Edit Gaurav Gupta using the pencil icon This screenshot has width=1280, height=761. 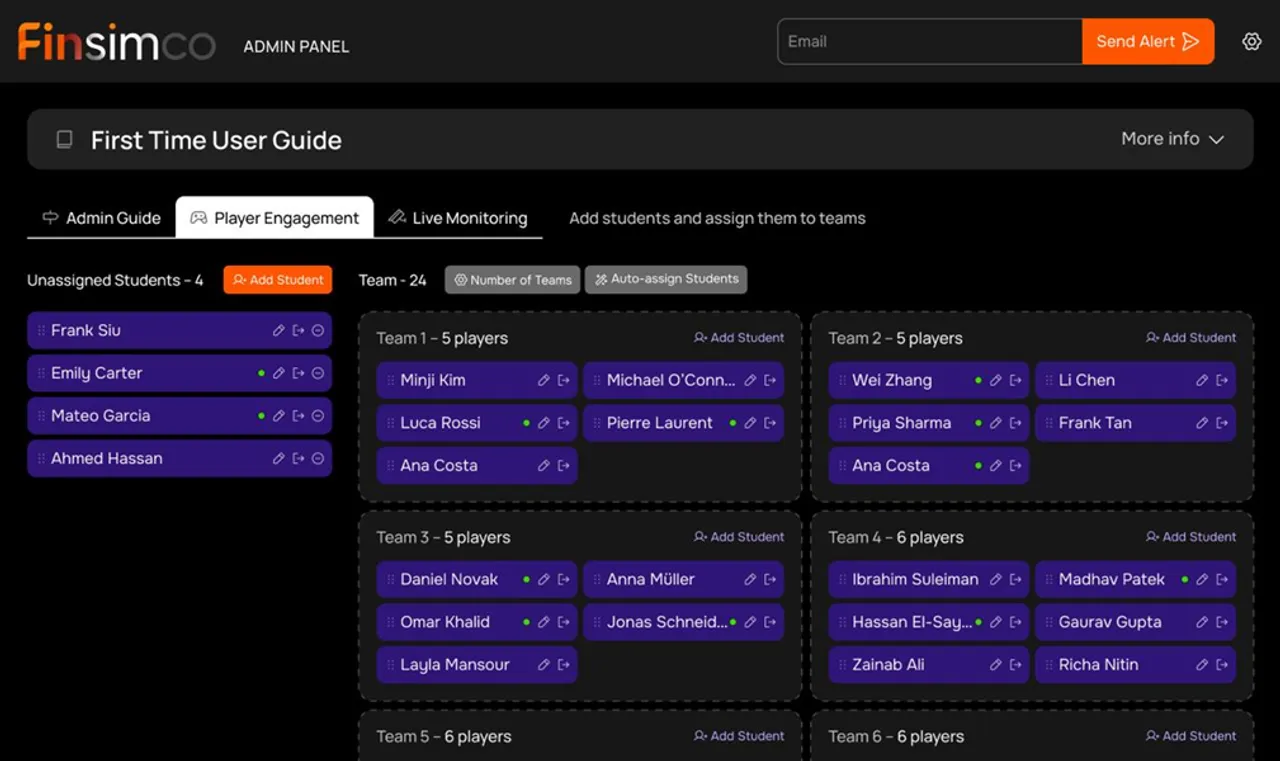[x=1202, y=622]
